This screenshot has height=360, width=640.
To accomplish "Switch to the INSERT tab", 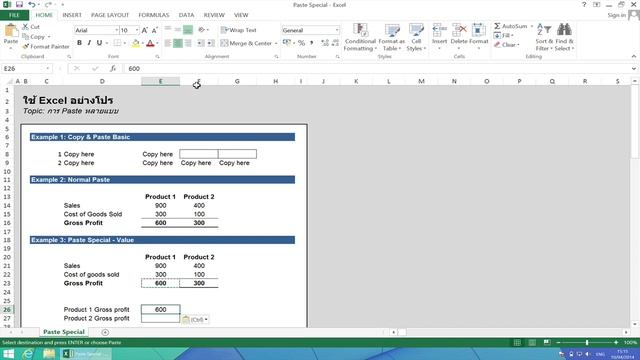I will (x=72, y=15).
